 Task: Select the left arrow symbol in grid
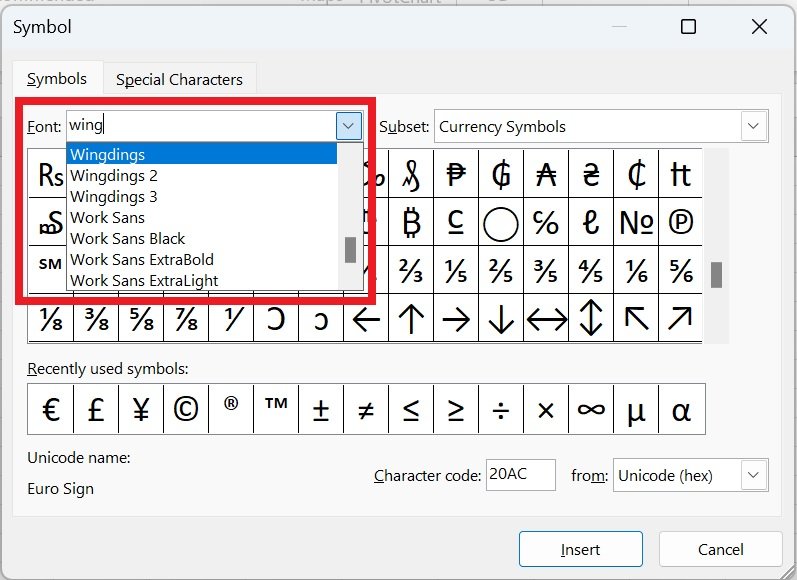tap(366, 320)
